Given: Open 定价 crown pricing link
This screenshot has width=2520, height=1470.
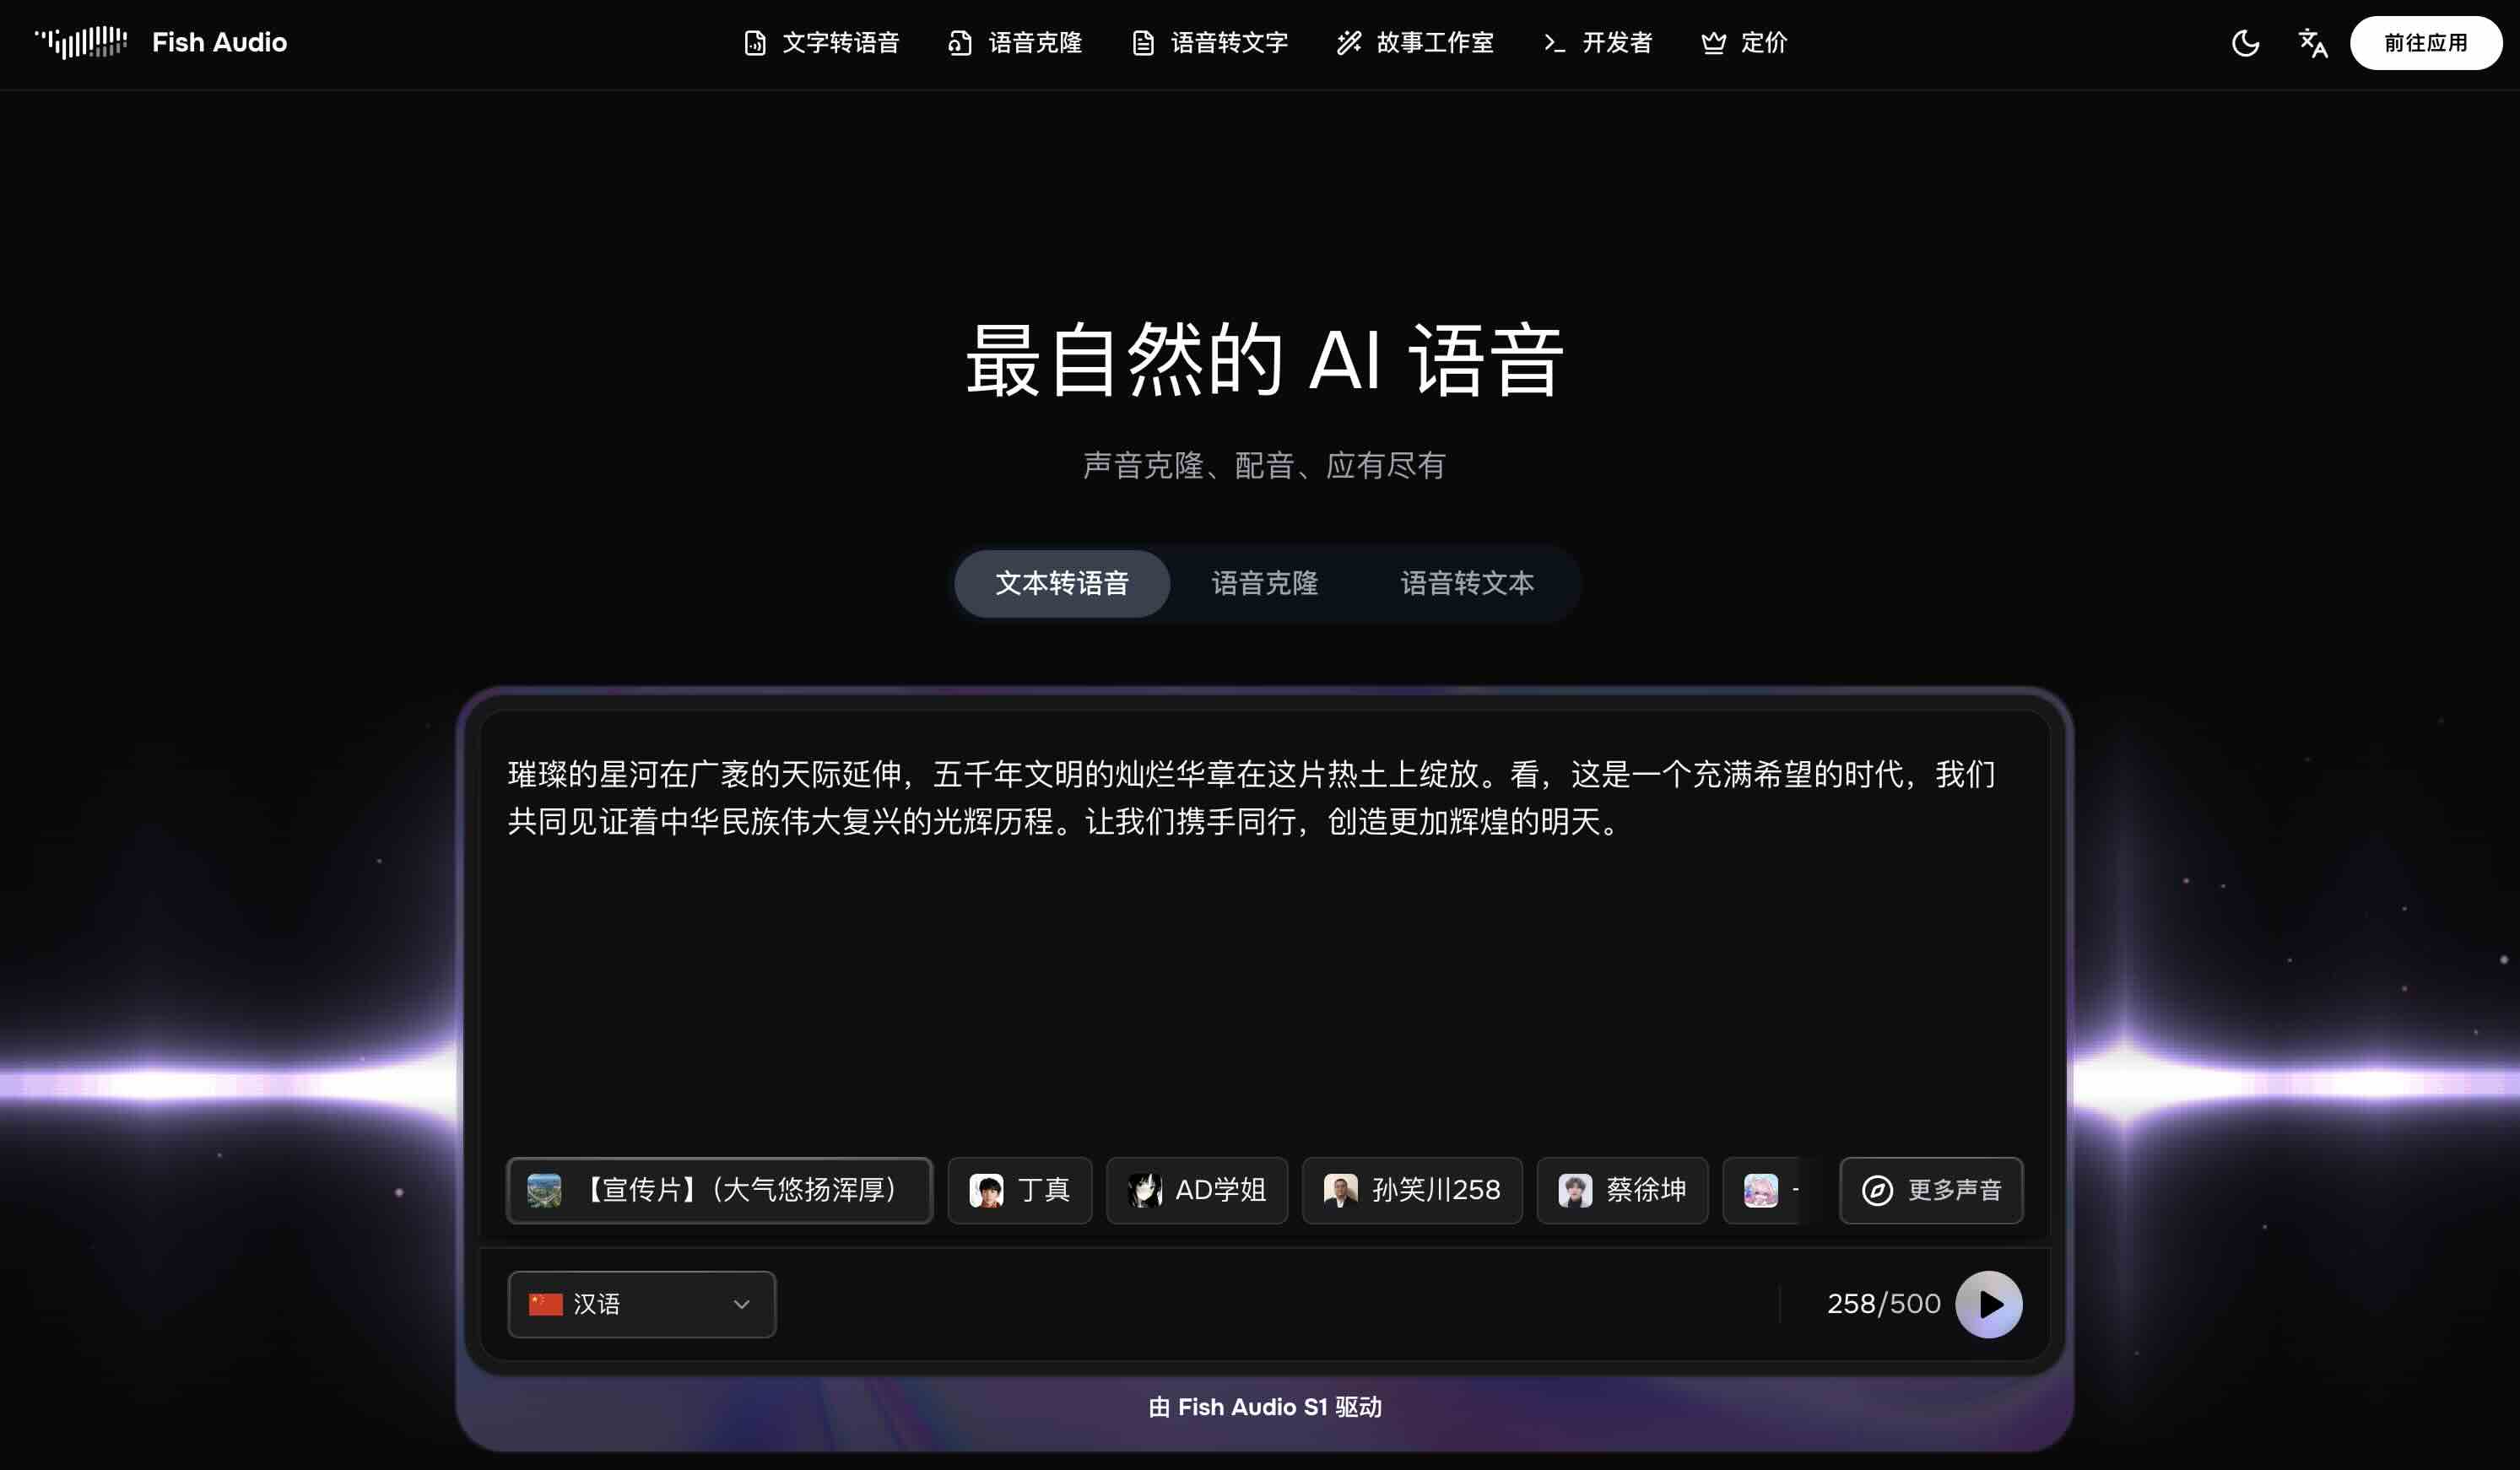Looking at the screenshot, I should pyautogui.click(x=1744, y=43).
